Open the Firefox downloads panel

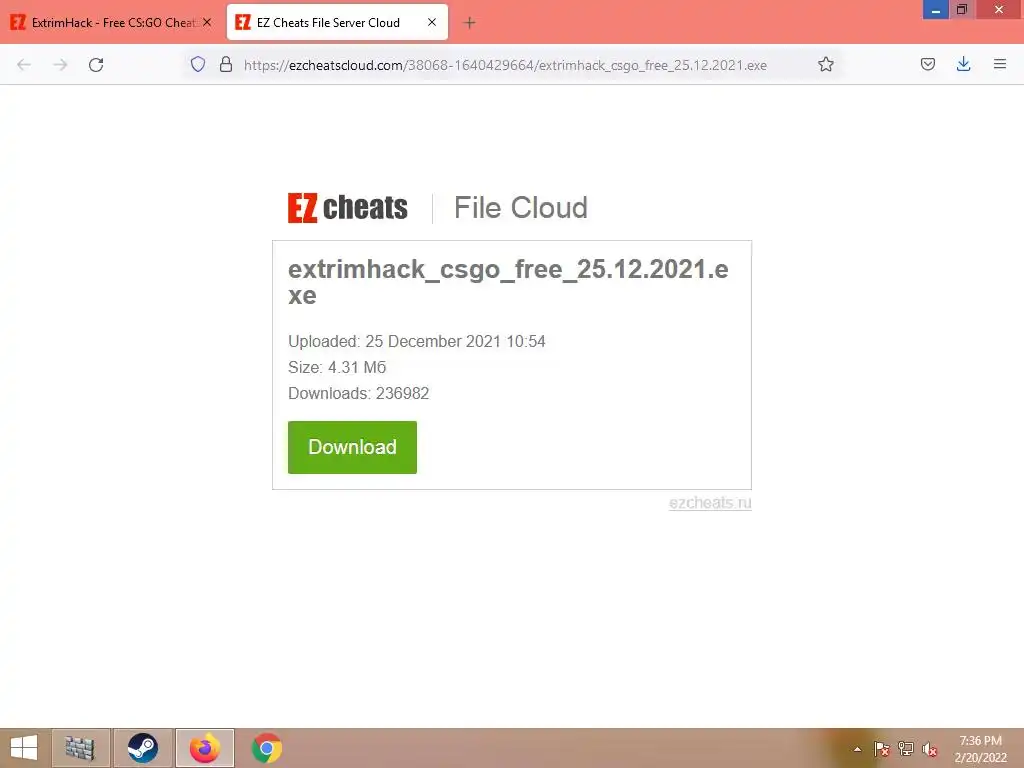(963, 64)
